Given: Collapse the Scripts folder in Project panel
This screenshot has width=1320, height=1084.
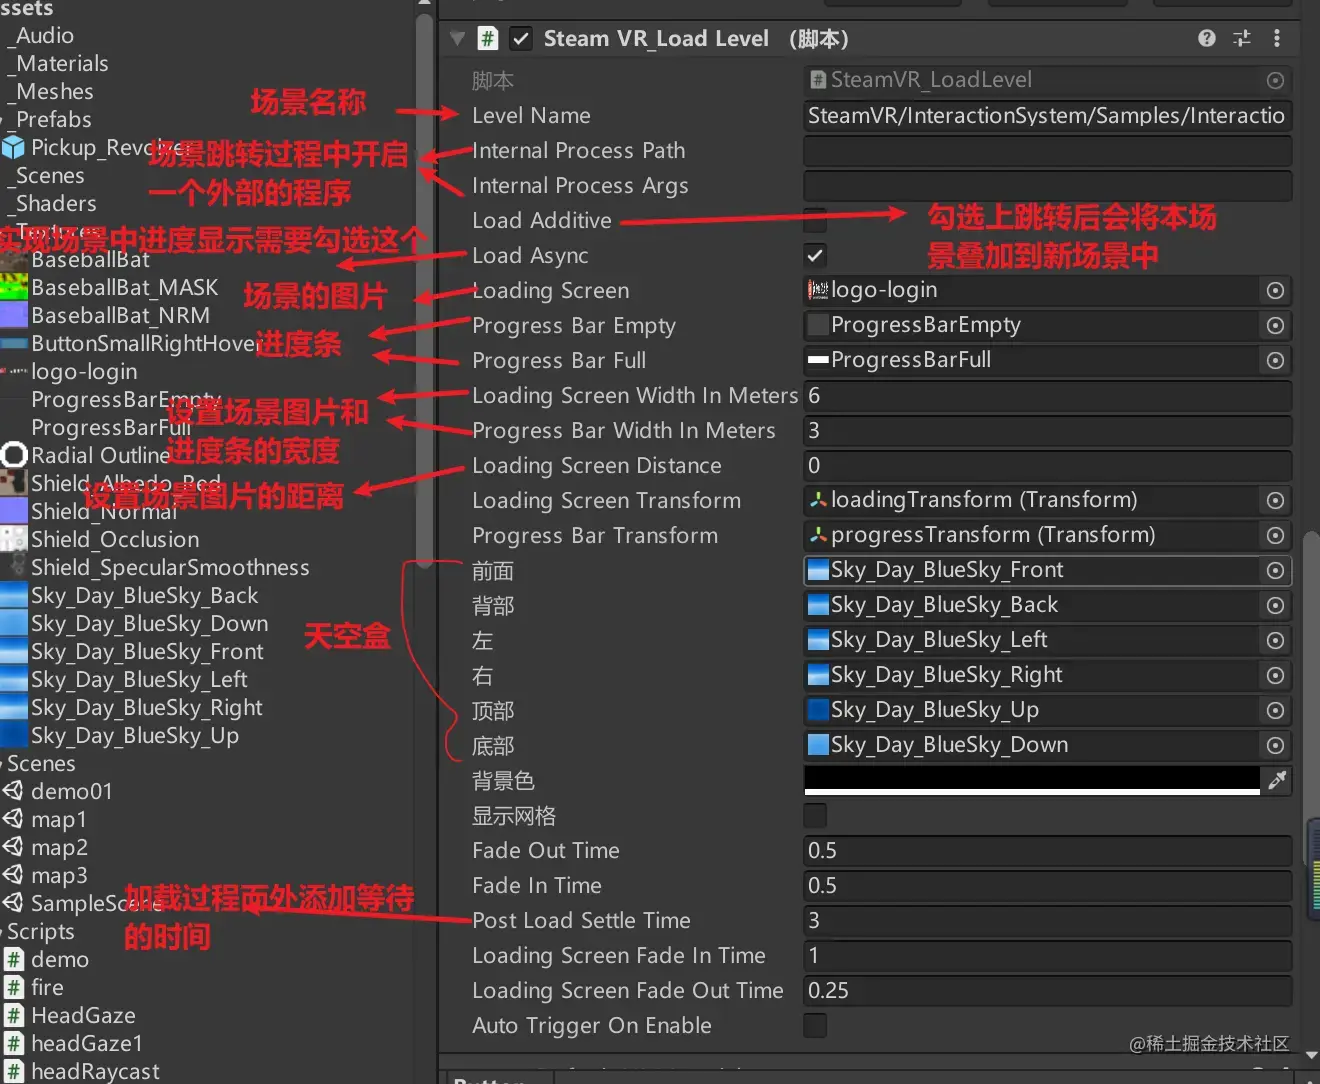Looking at the screenshot, I should (3, 931).
